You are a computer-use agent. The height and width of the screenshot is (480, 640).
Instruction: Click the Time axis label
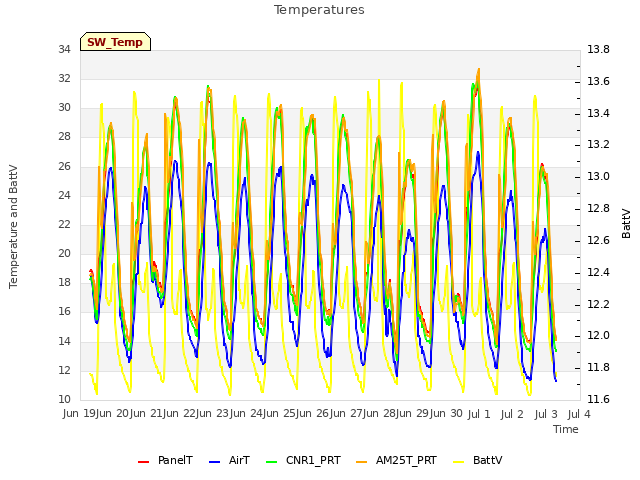566,429
